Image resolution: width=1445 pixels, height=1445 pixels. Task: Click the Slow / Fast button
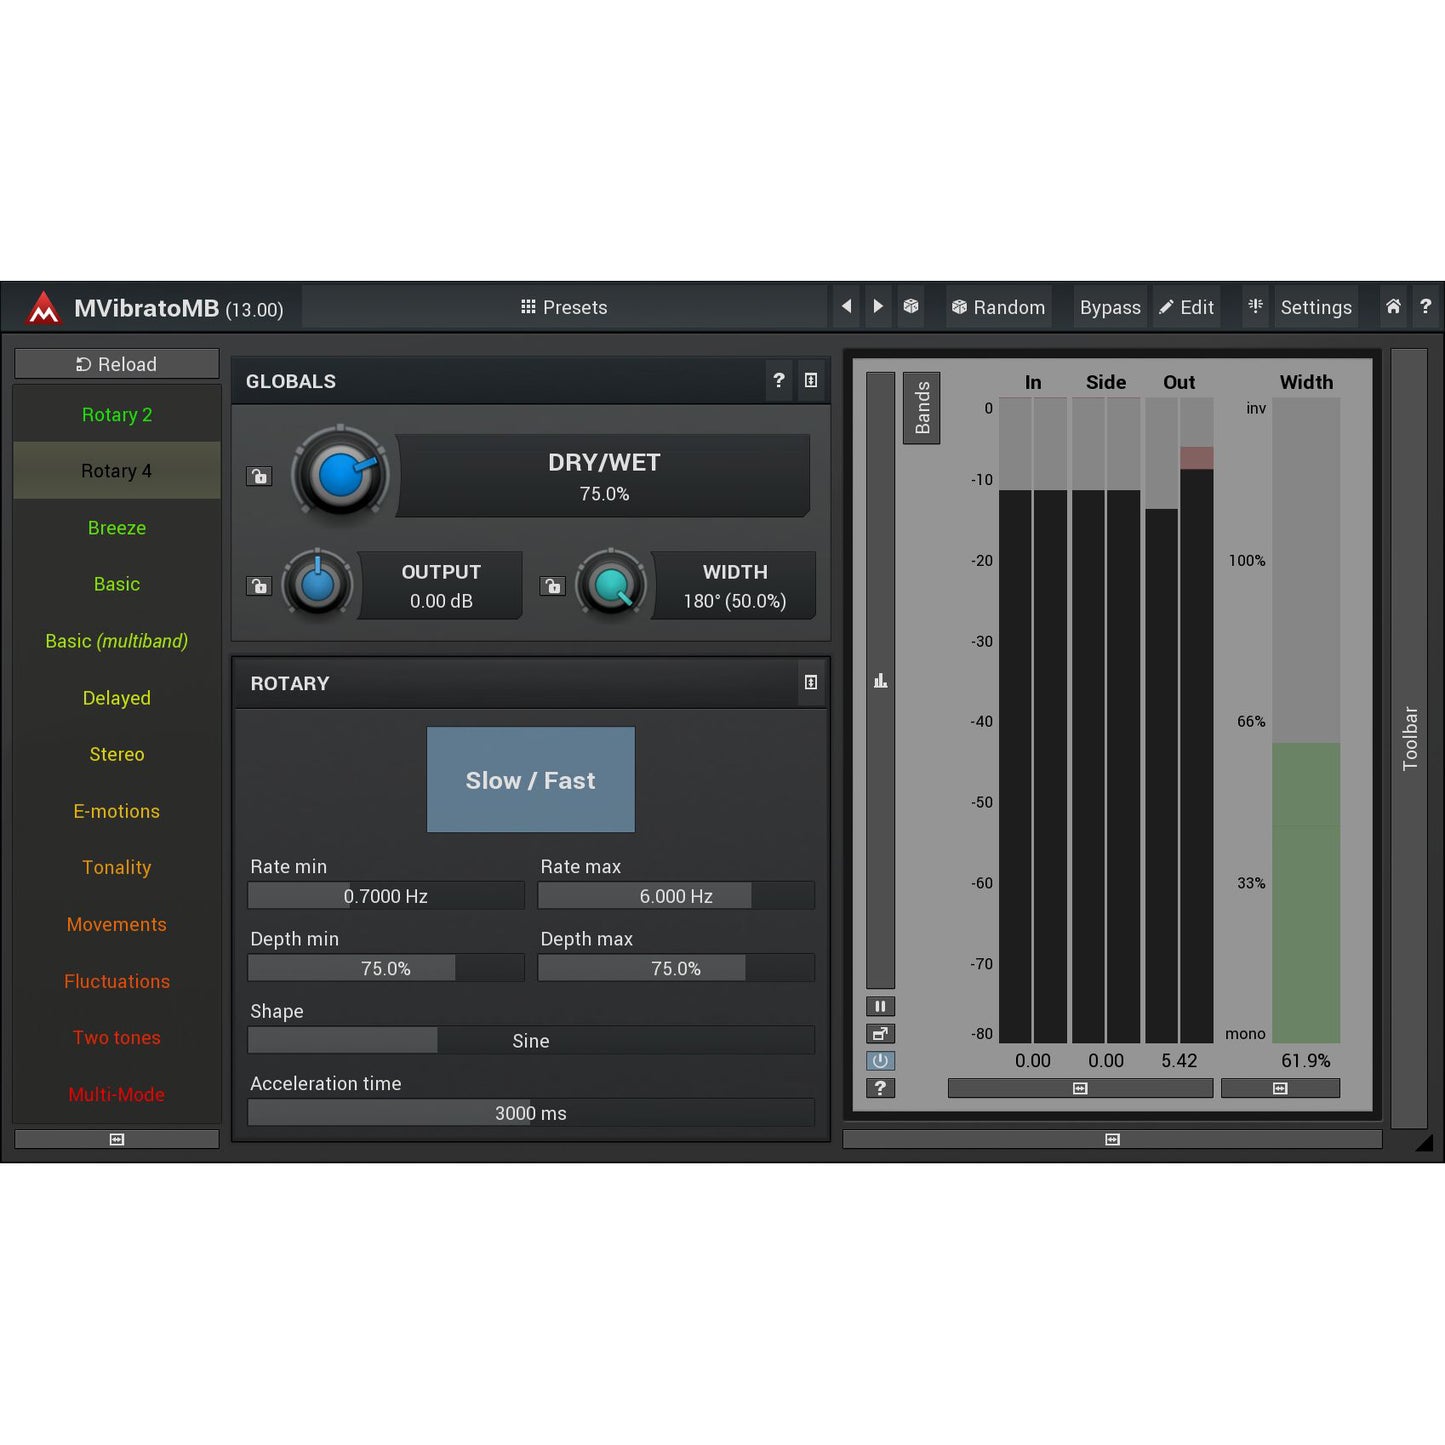530,780
